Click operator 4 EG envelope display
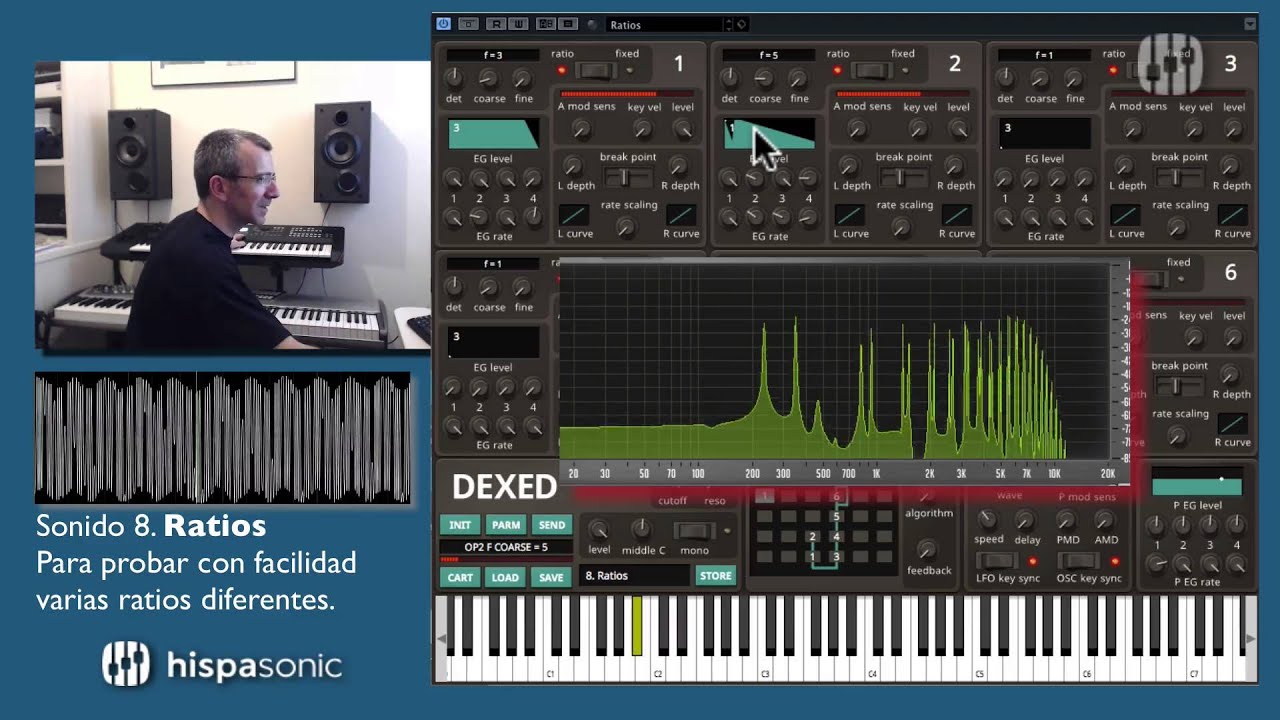 (x=494, y=342)
